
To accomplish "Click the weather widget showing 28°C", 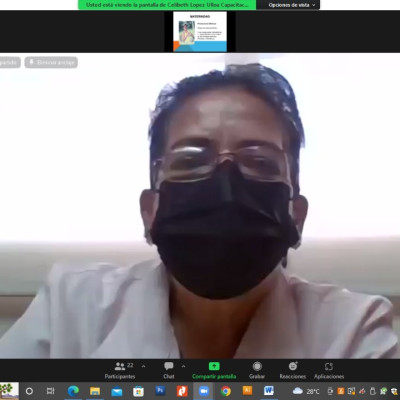I will click(306, 391).
